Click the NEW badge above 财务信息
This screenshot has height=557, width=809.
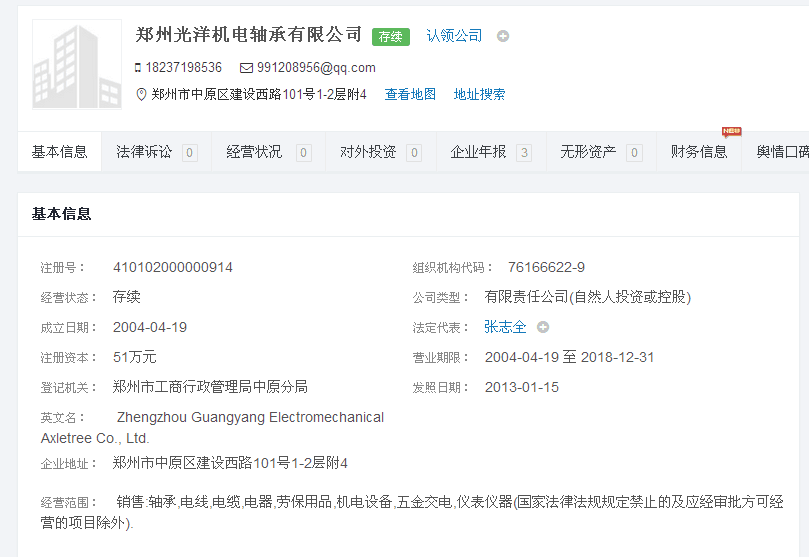tap(731, 132)
